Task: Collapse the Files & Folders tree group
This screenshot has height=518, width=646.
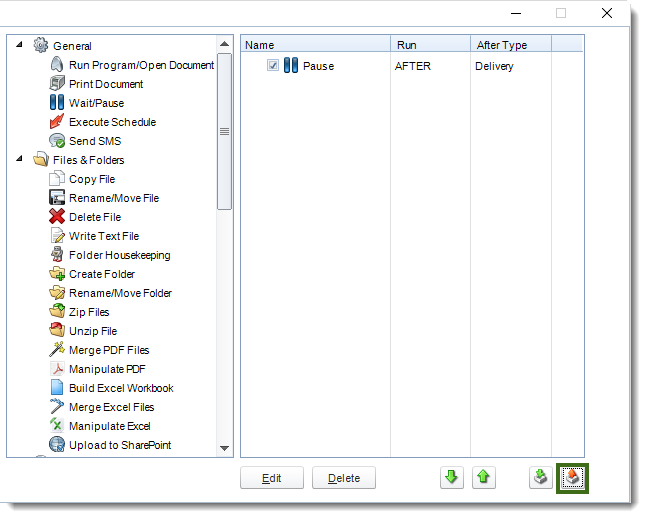Action: pyautogui.click(x=19, y=159)
